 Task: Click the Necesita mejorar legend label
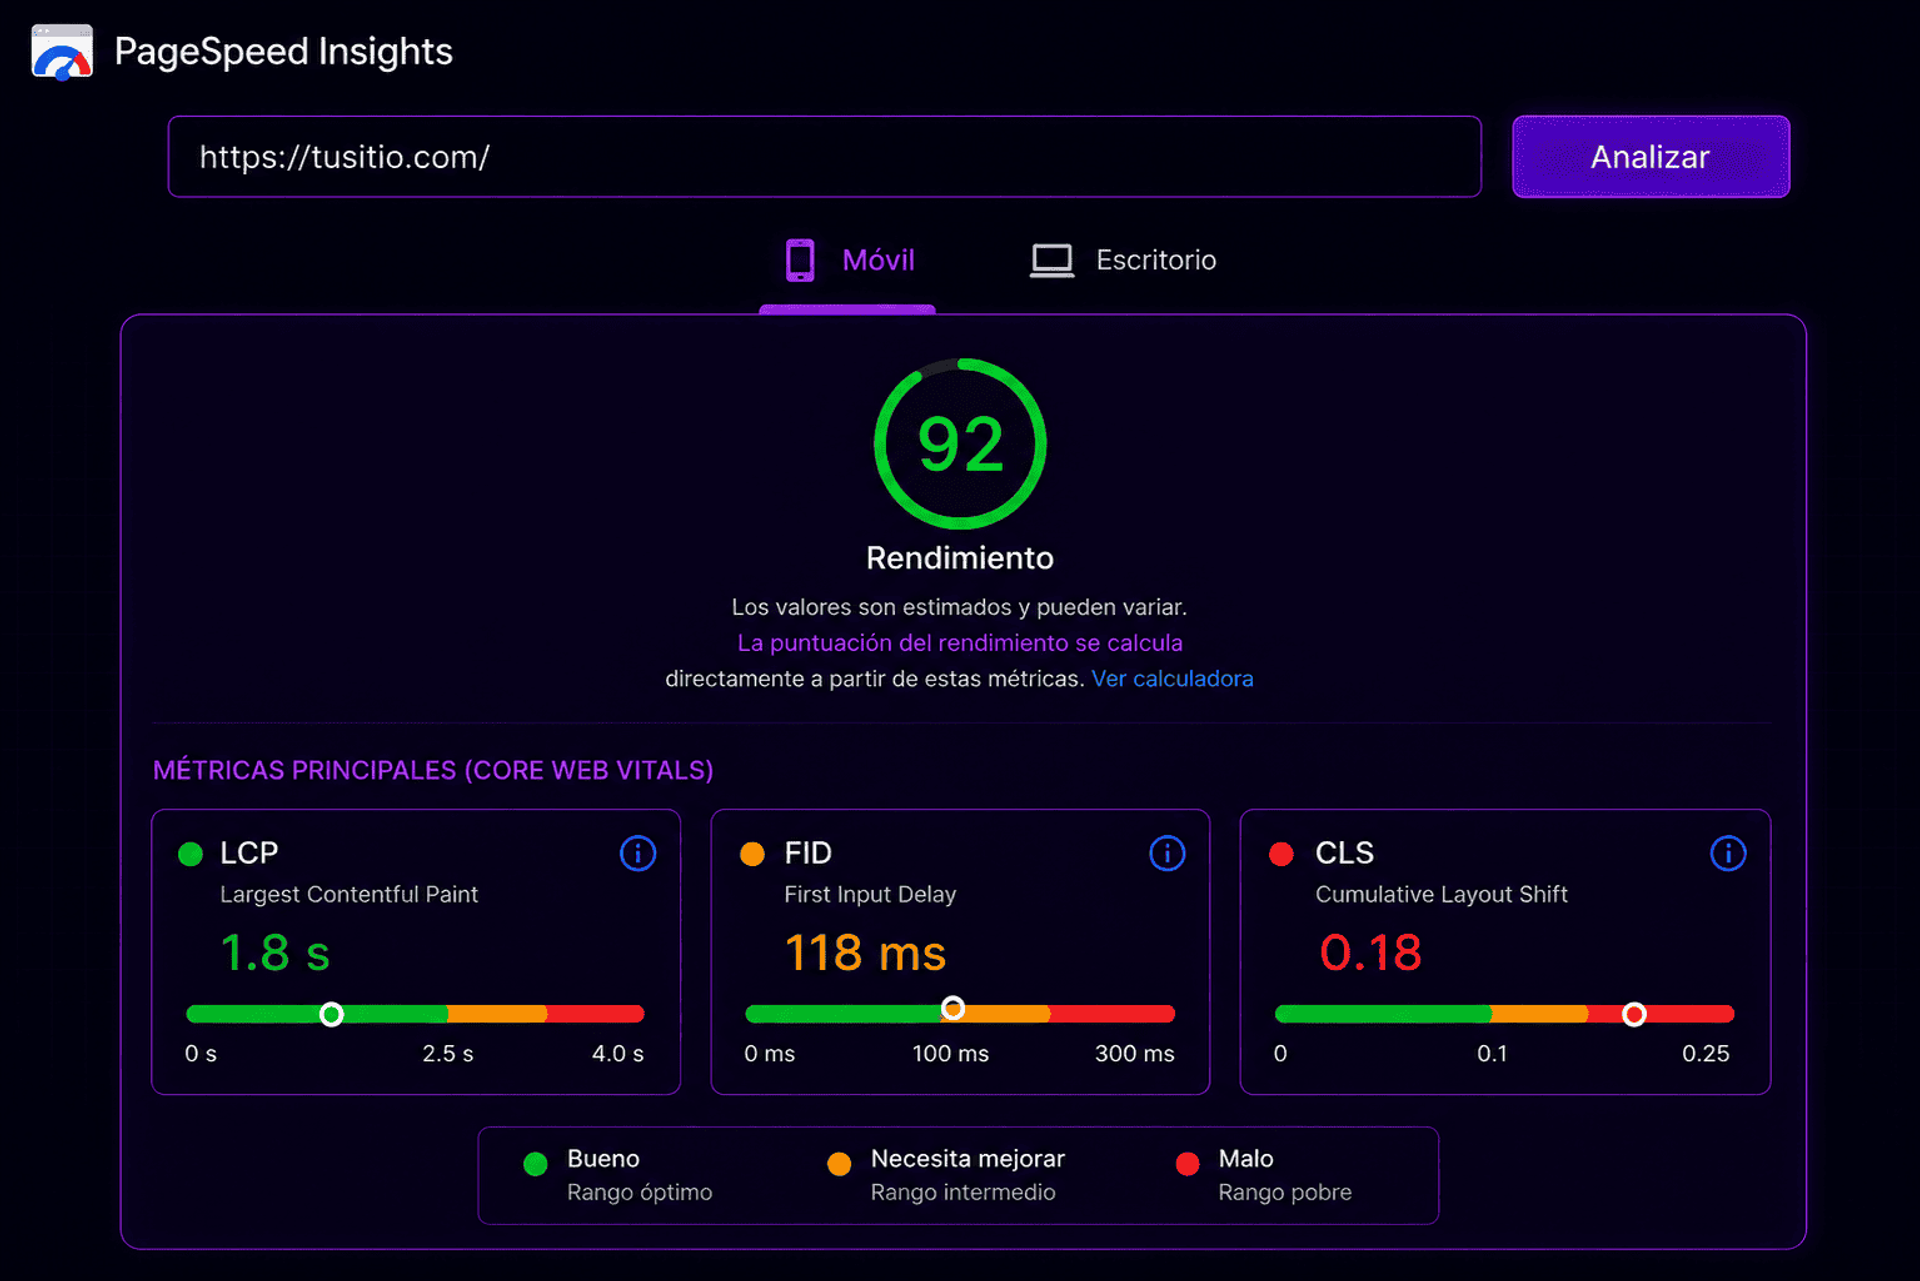coord(967,1158)
